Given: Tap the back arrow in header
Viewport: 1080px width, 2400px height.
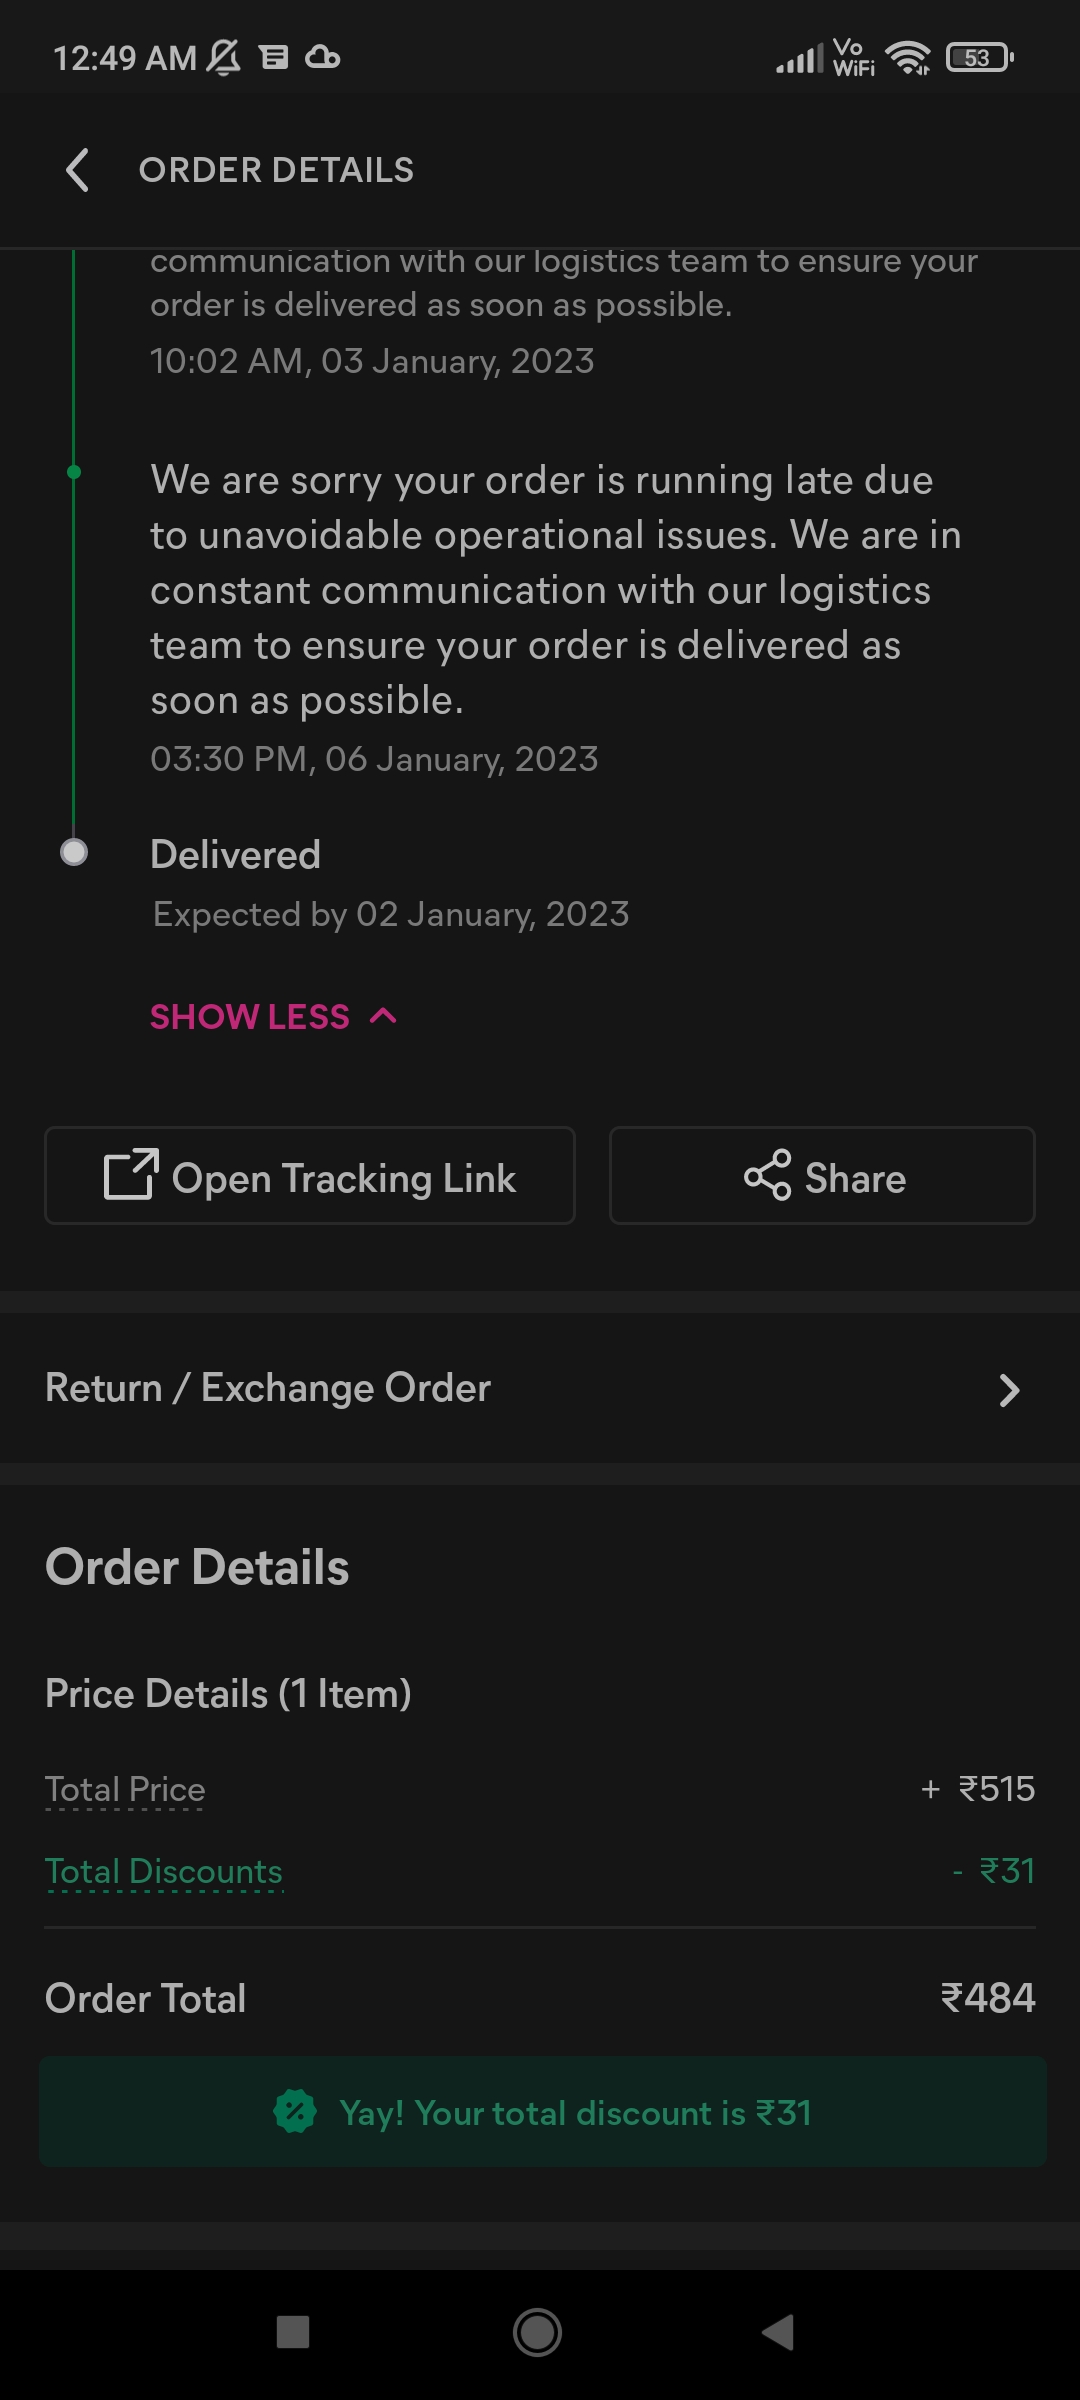Looking at the screenshot, I should click(x=77, y=170).
